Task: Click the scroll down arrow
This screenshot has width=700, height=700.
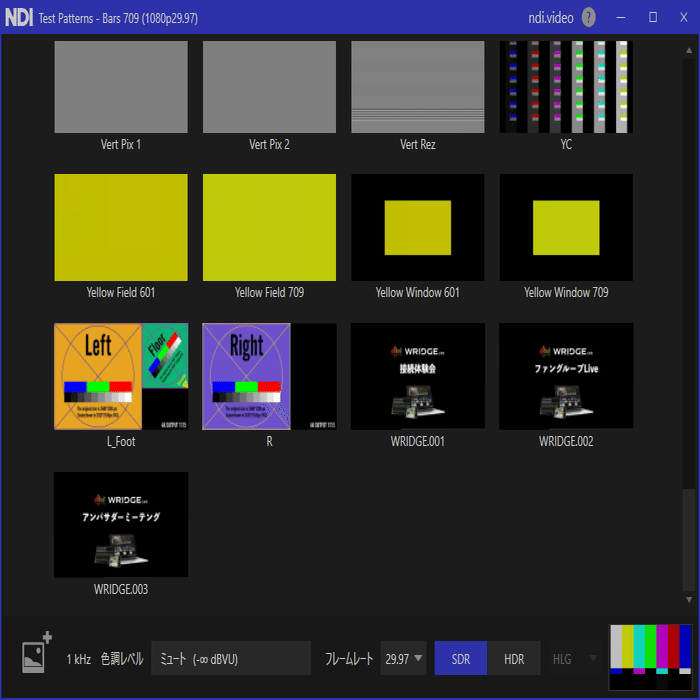Action: (x=689, y=600)
